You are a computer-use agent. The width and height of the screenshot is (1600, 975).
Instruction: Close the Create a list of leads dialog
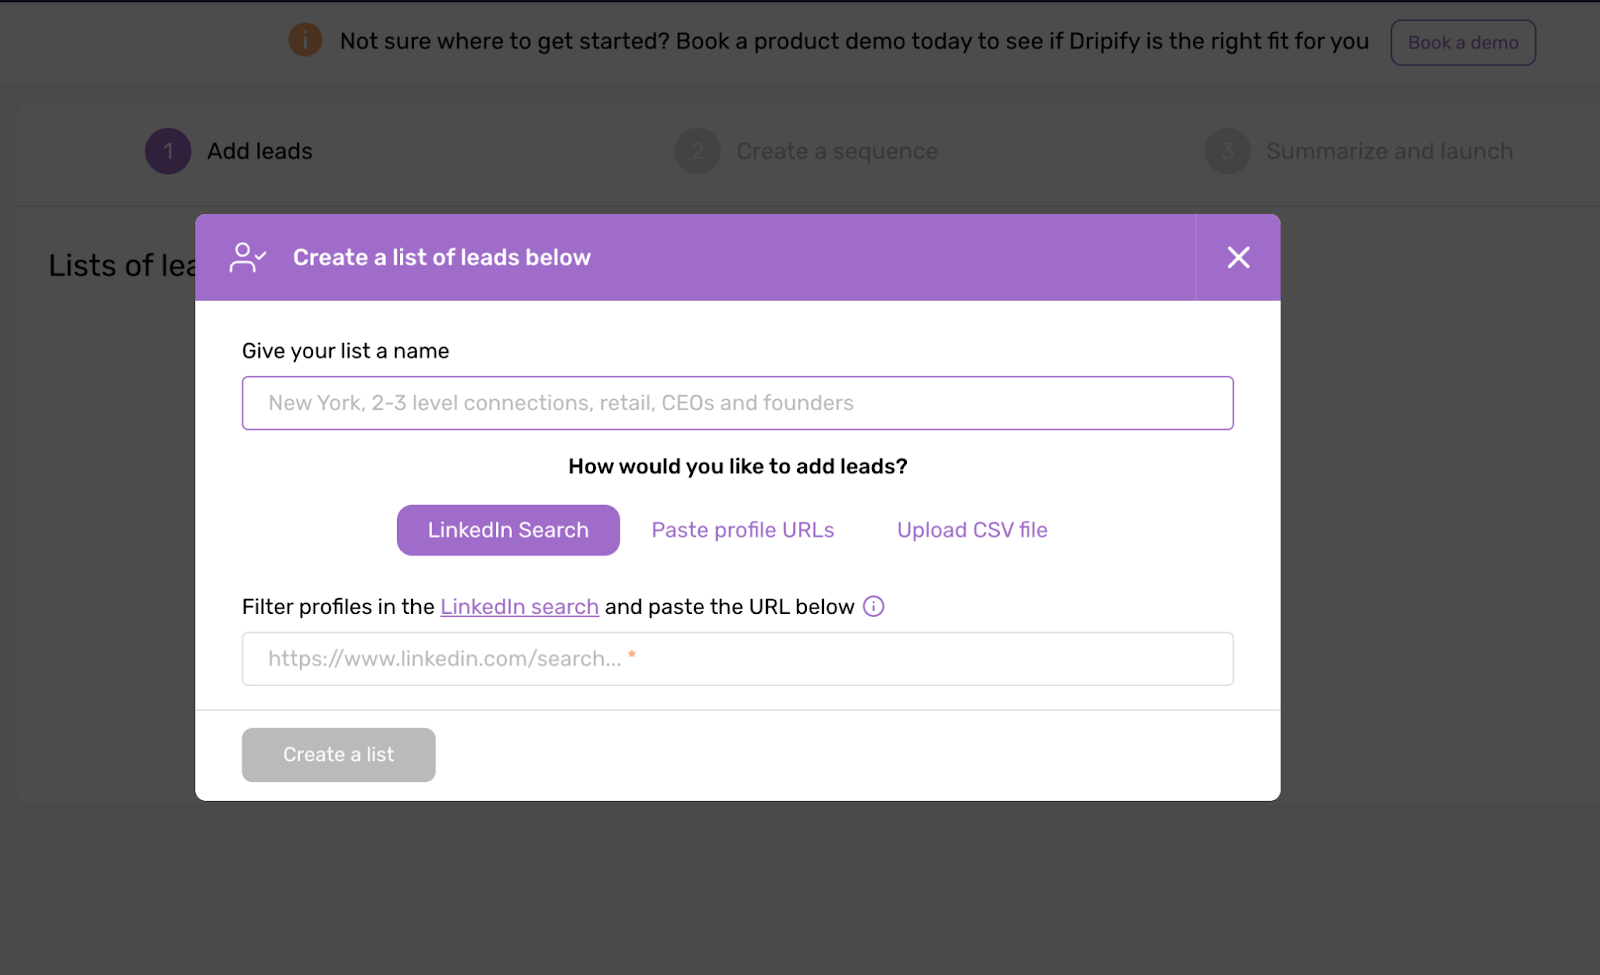click(x=1238, y=257)
